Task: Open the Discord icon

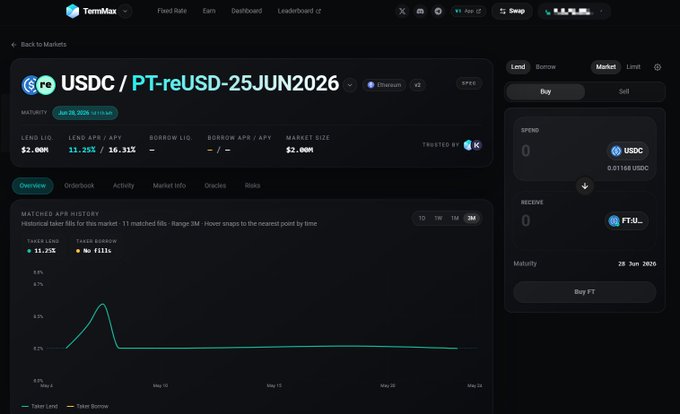Action: (x=420, y=11)
